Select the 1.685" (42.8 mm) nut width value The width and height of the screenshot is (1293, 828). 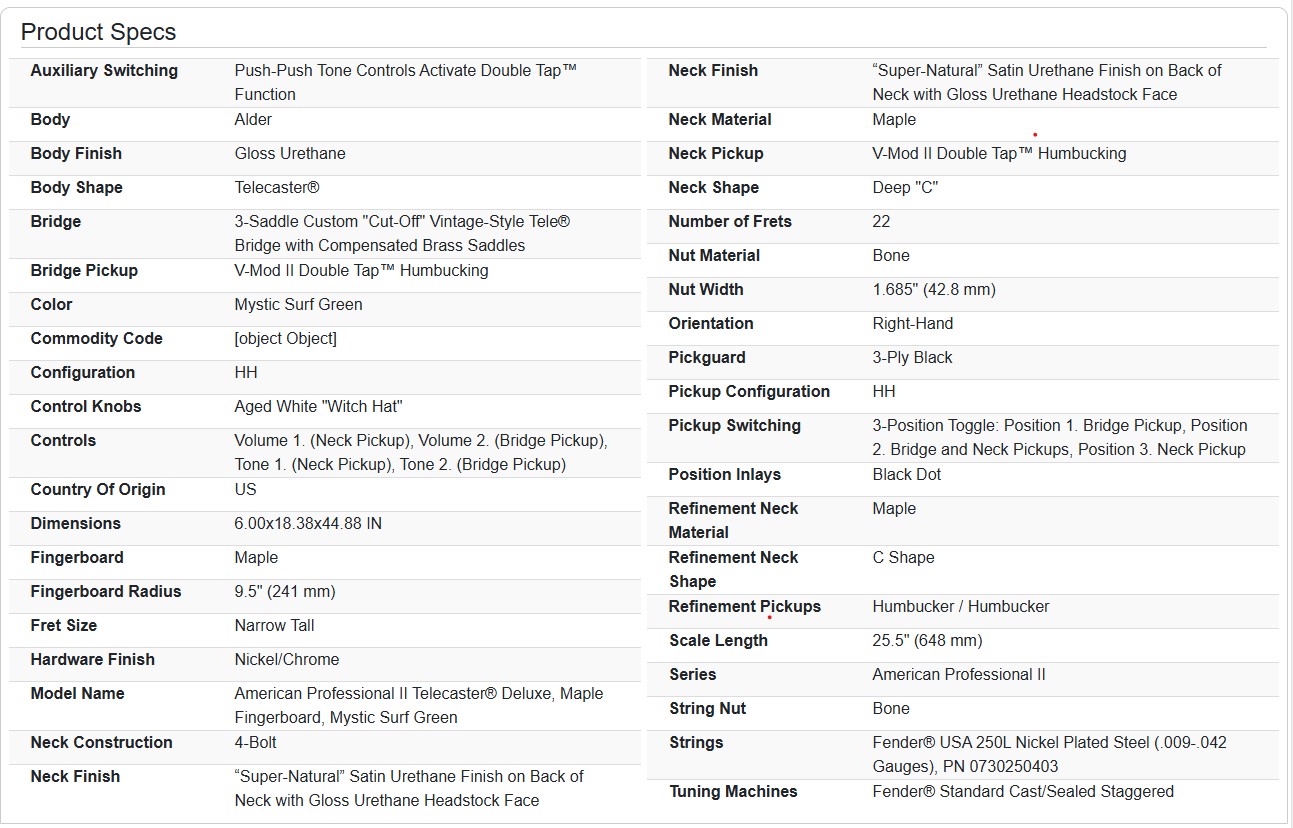[x=934, y=290]
